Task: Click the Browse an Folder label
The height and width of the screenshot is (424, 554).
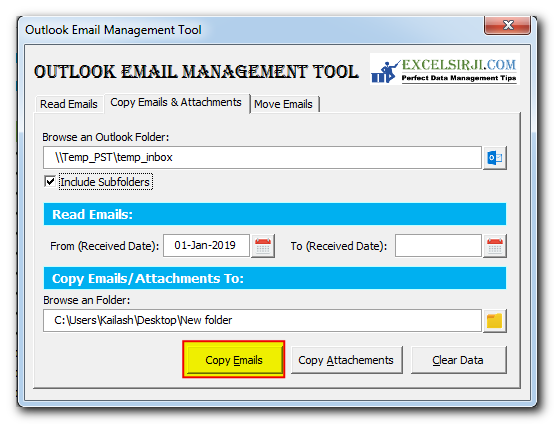Action: 87,300
